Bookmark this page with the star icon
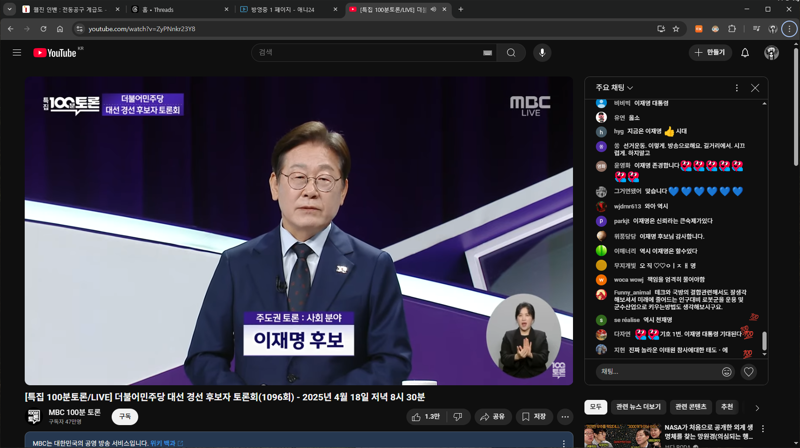 (676, 29)
